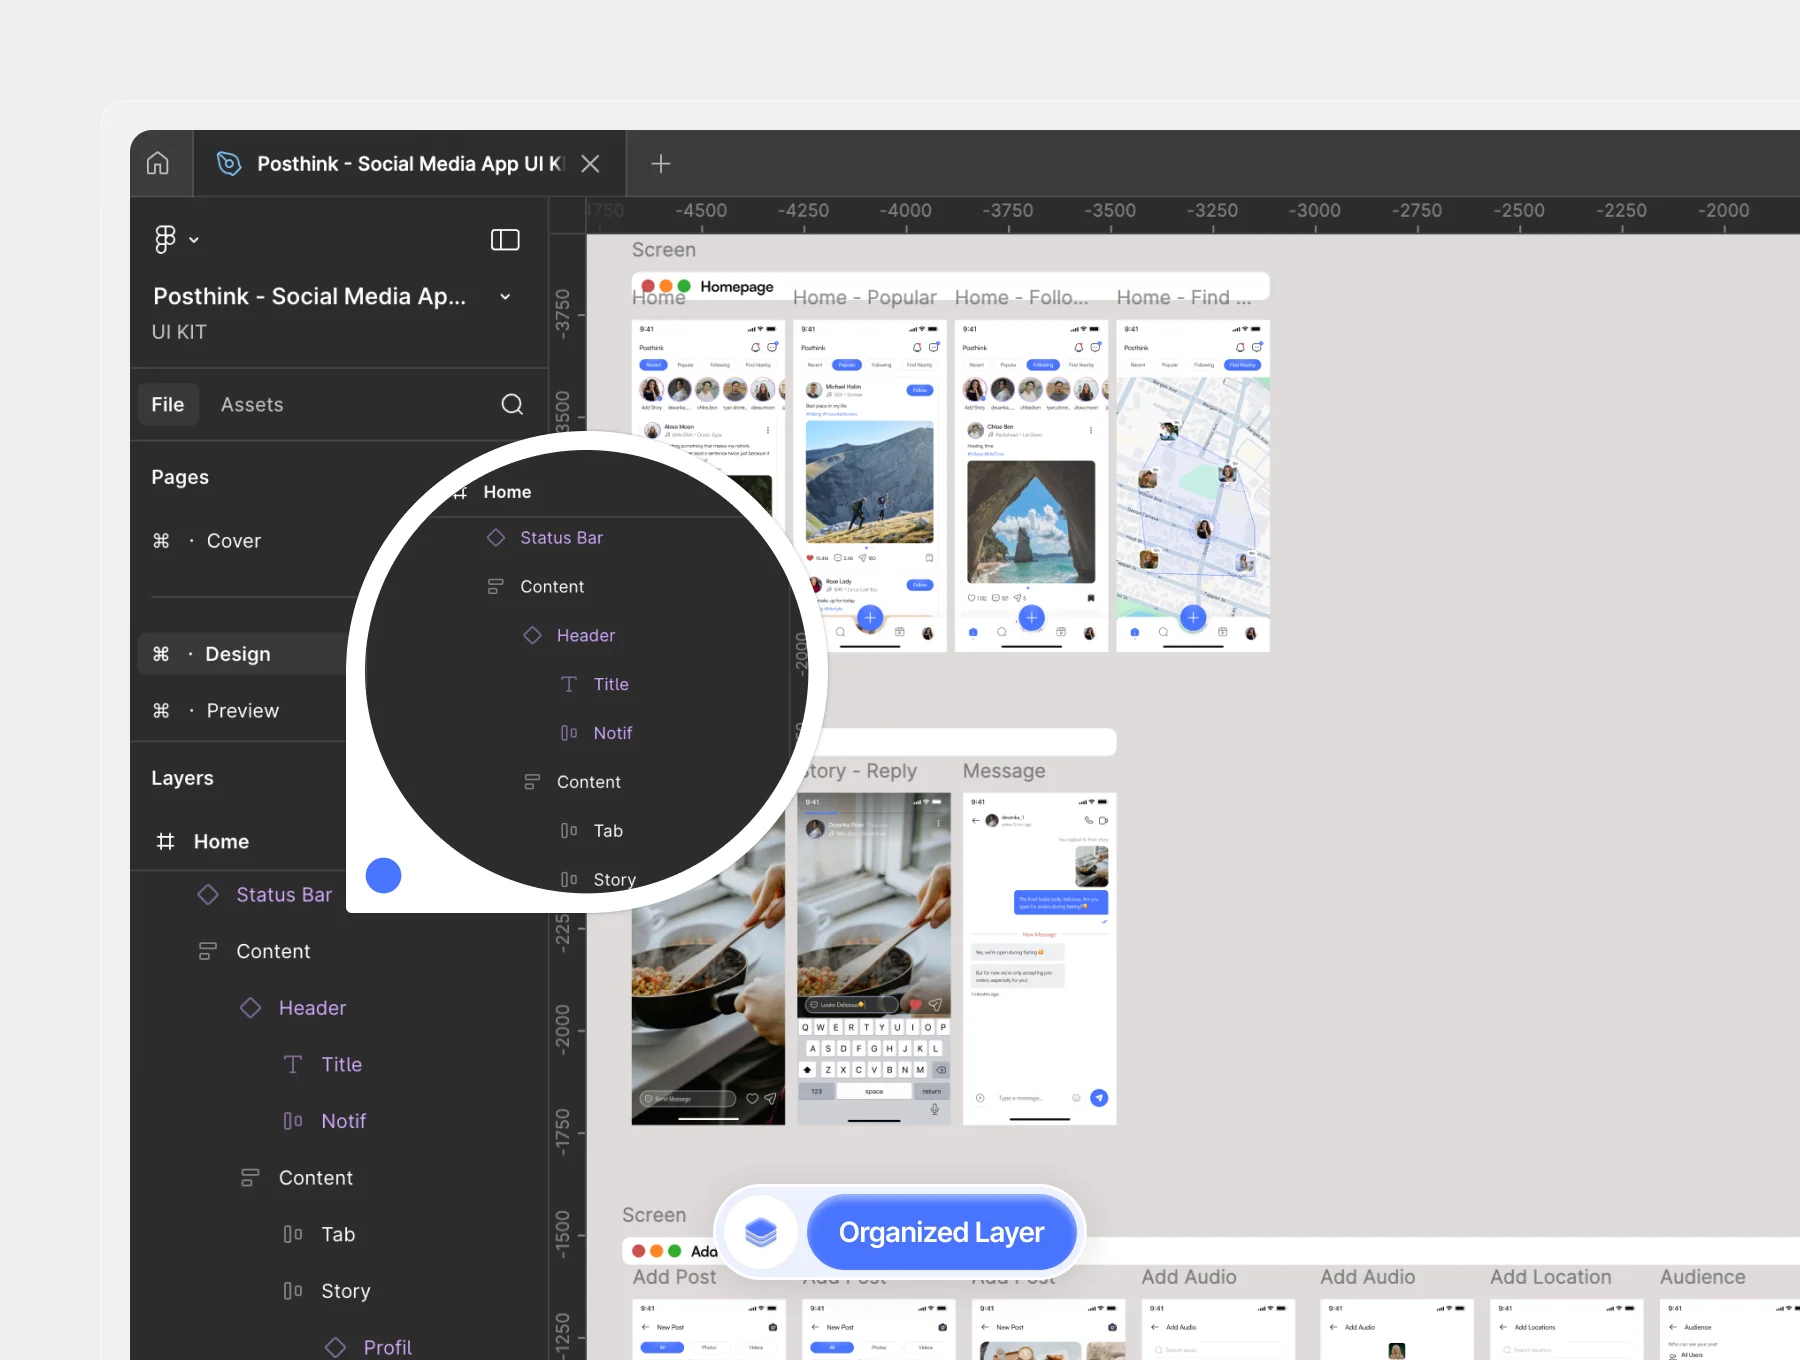The width and height of the screenshot is (1800, 1360).
Task: Select the Tab layer in panel
Action: point(338,1235)
